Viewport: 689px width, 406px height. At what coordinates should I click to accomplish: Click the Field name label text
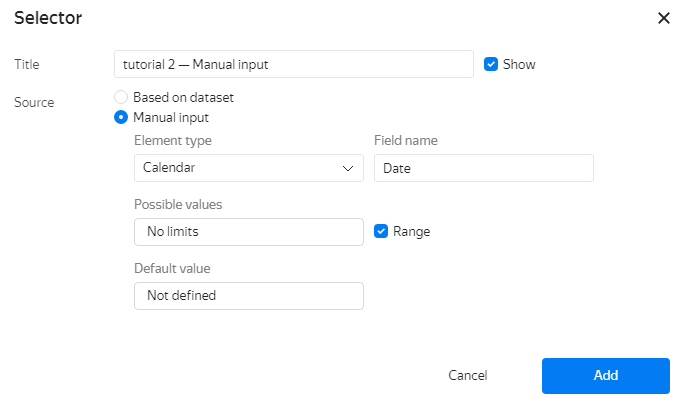point(406,141)
